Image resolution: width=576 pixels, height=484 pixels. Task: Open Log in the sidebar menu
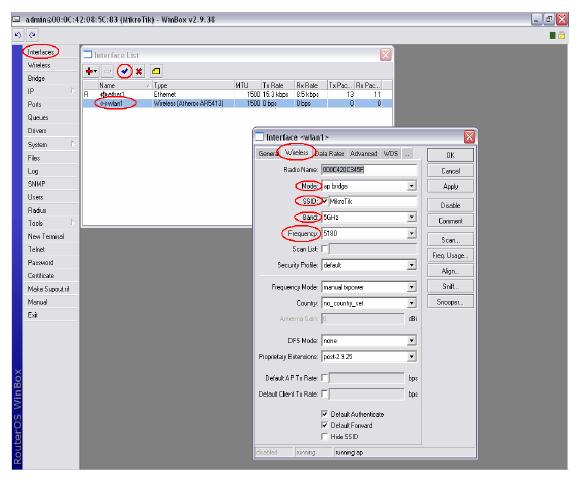coord(33,171)
